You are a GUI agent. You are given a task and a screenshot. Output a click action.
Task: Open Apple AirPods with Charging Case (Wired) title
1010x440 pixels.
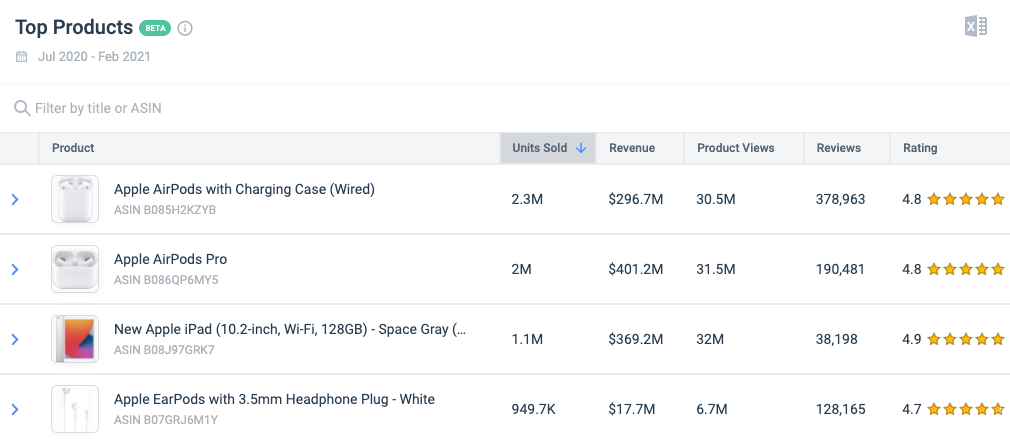(x=244, y=189)
